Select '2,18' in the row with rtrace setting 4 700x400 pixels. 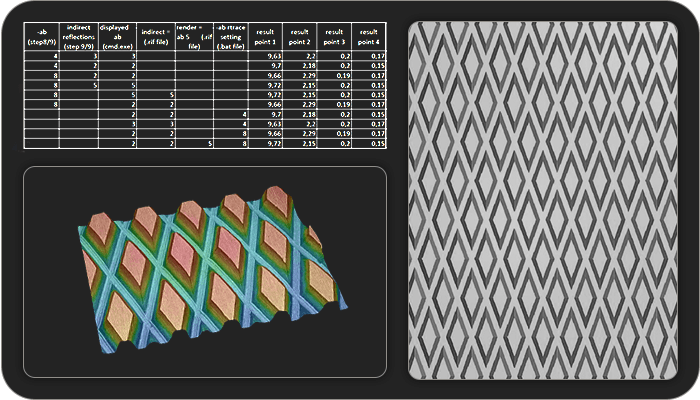309,115
